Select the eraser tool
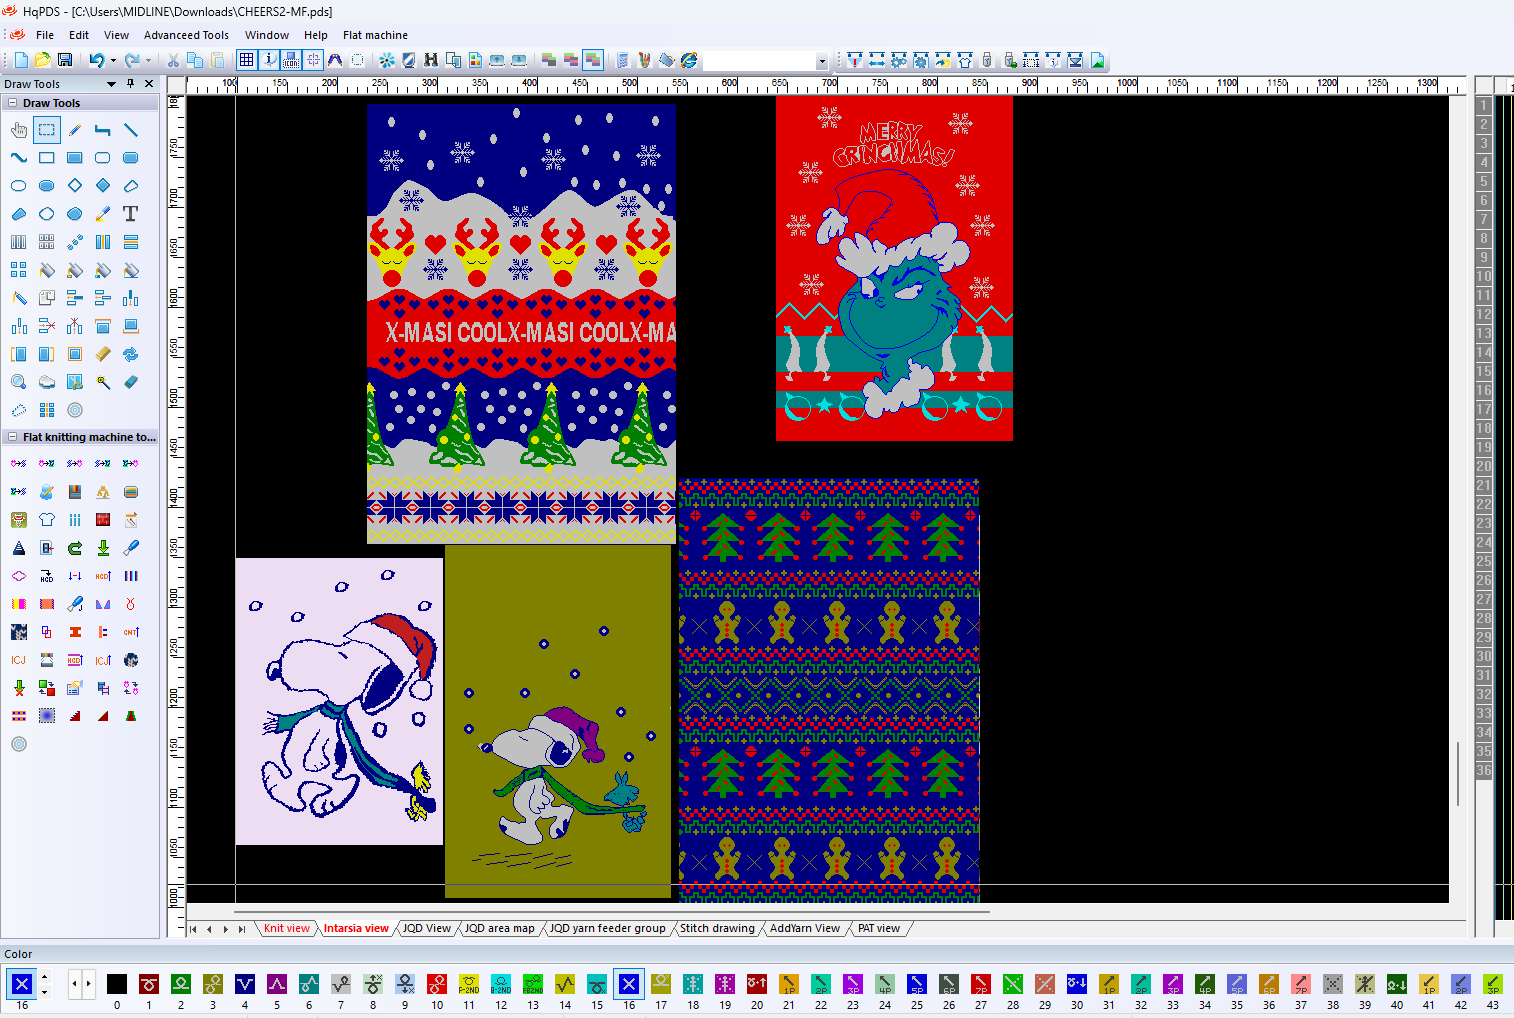 [x=130, y=382]
